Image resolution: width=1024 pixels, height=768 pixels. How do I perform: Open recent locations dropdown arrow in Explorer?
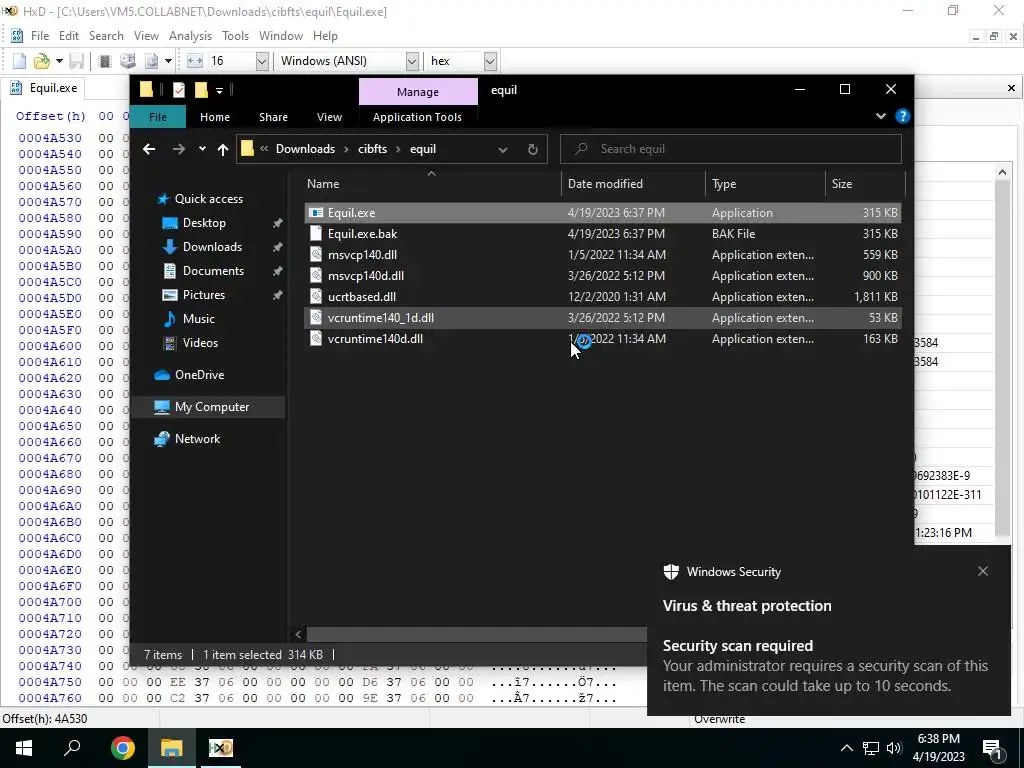pyautogui.click(x=202, y=149)
